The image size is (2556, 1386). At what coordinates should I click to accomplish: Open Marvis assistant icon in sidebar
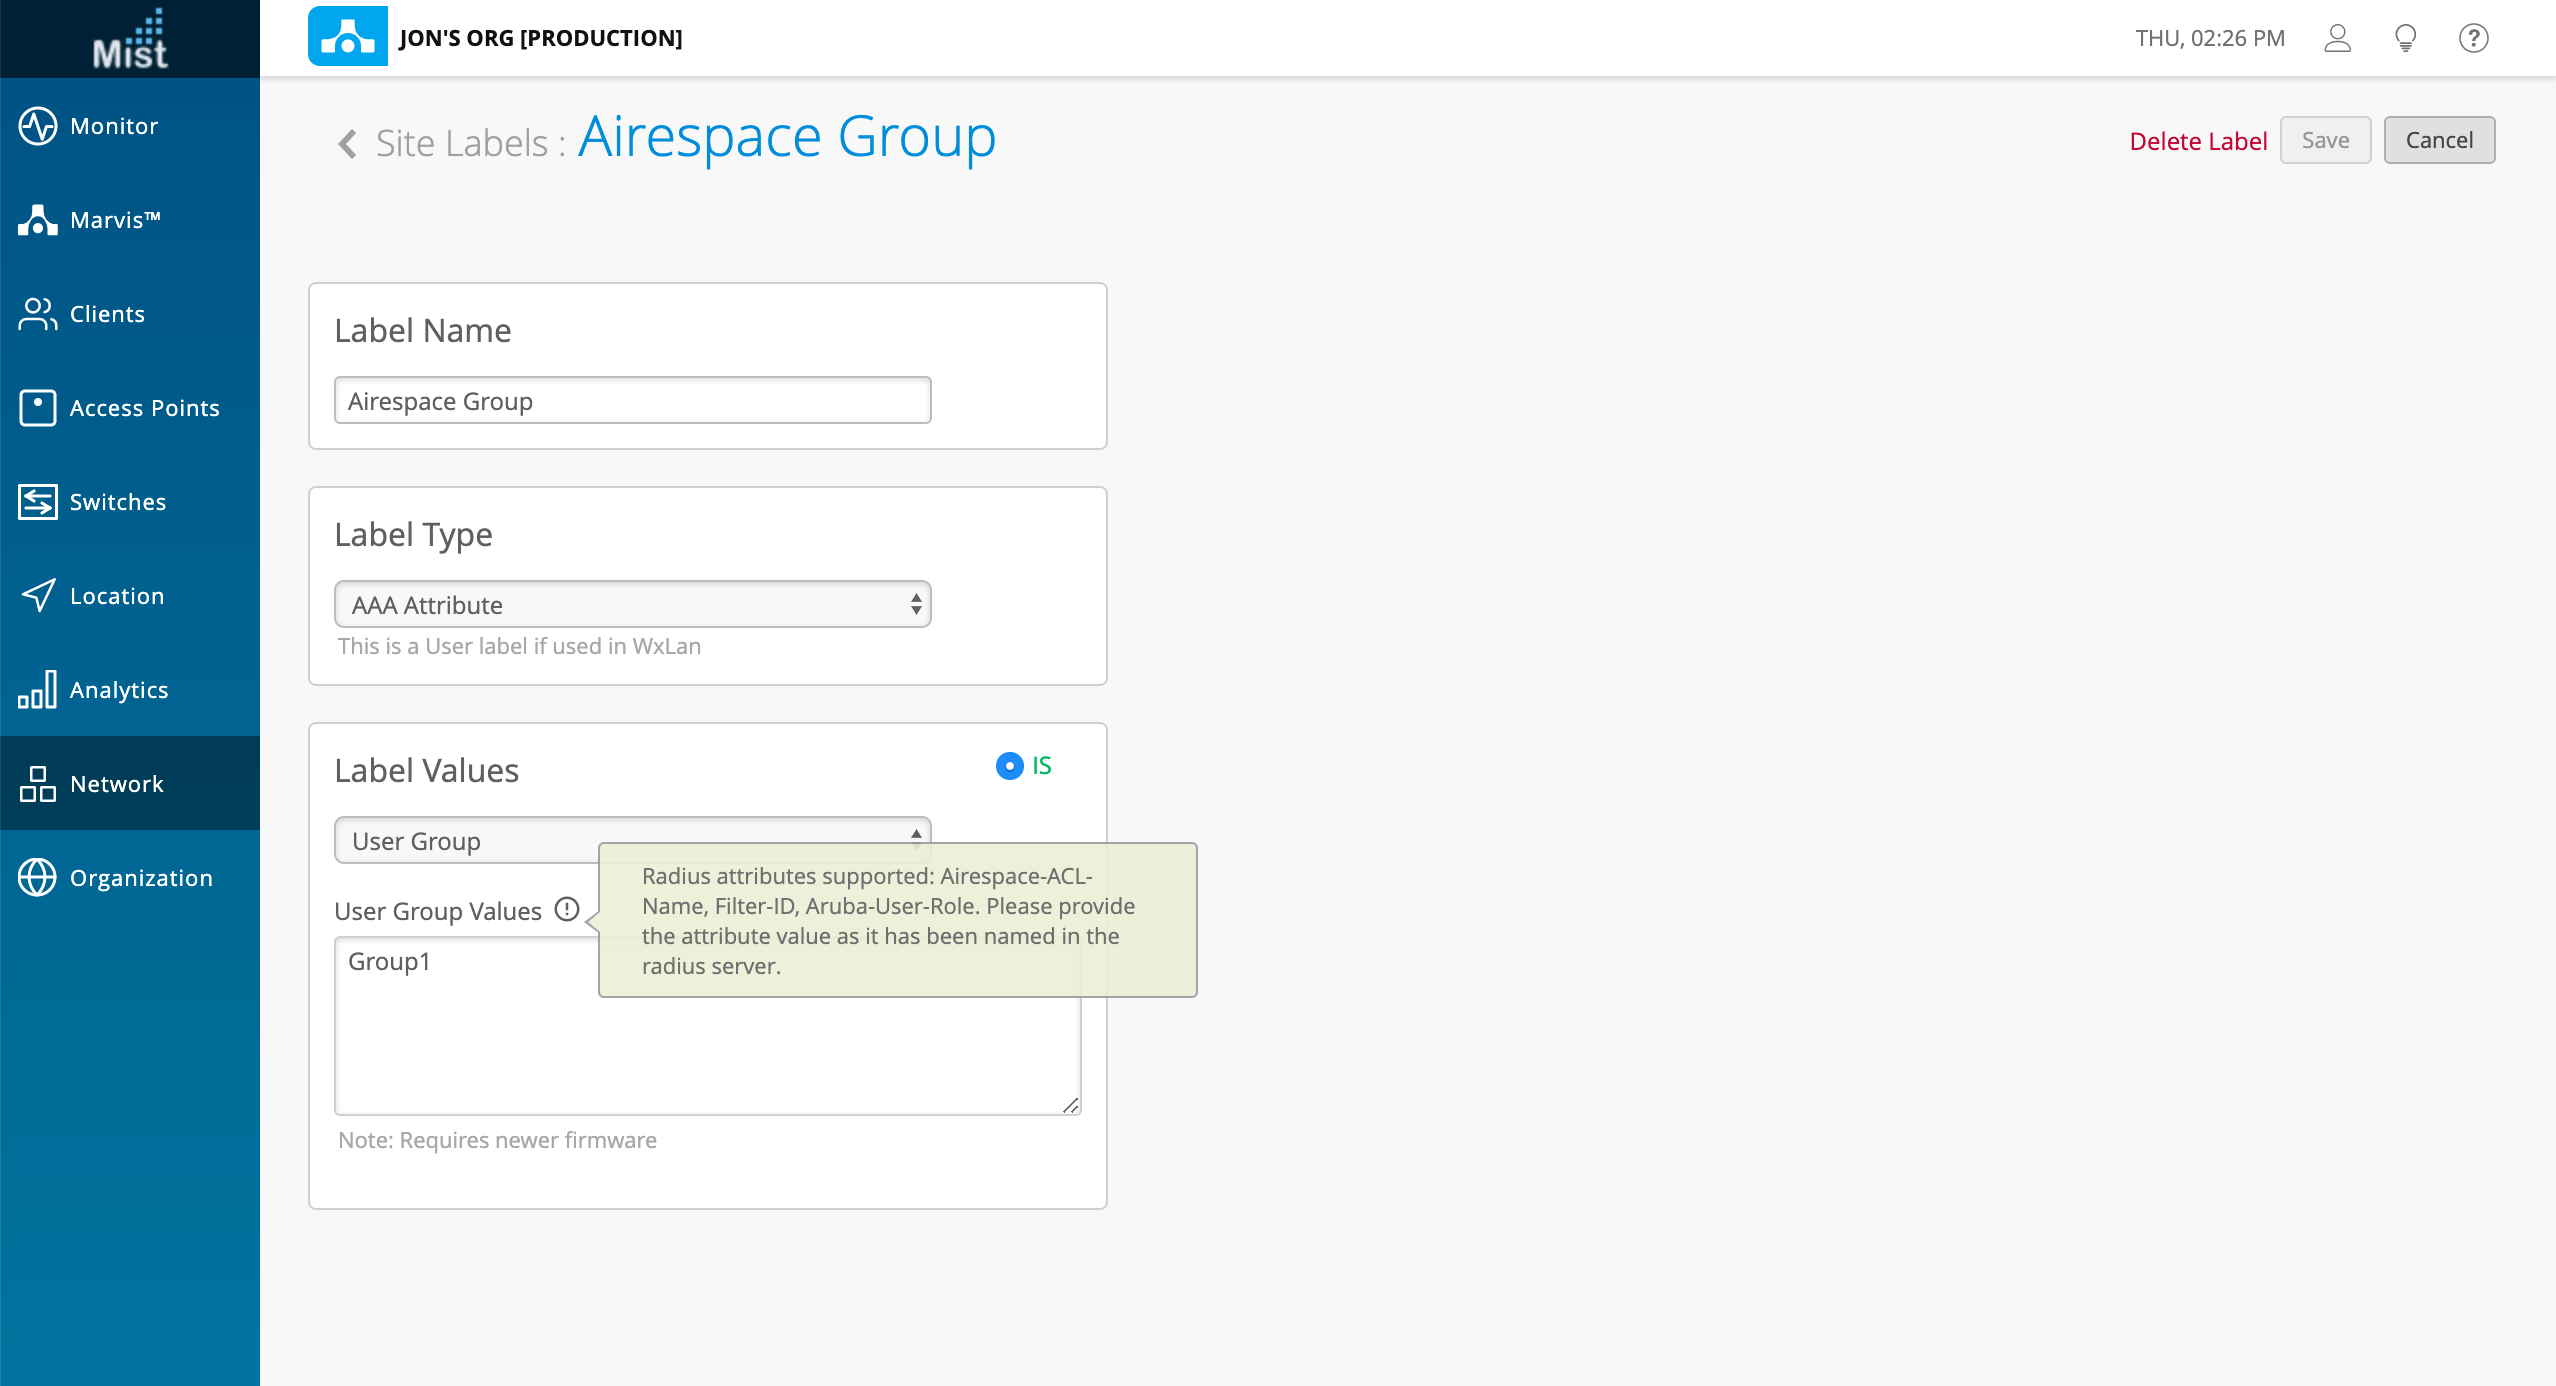click(x=38, y=220)
